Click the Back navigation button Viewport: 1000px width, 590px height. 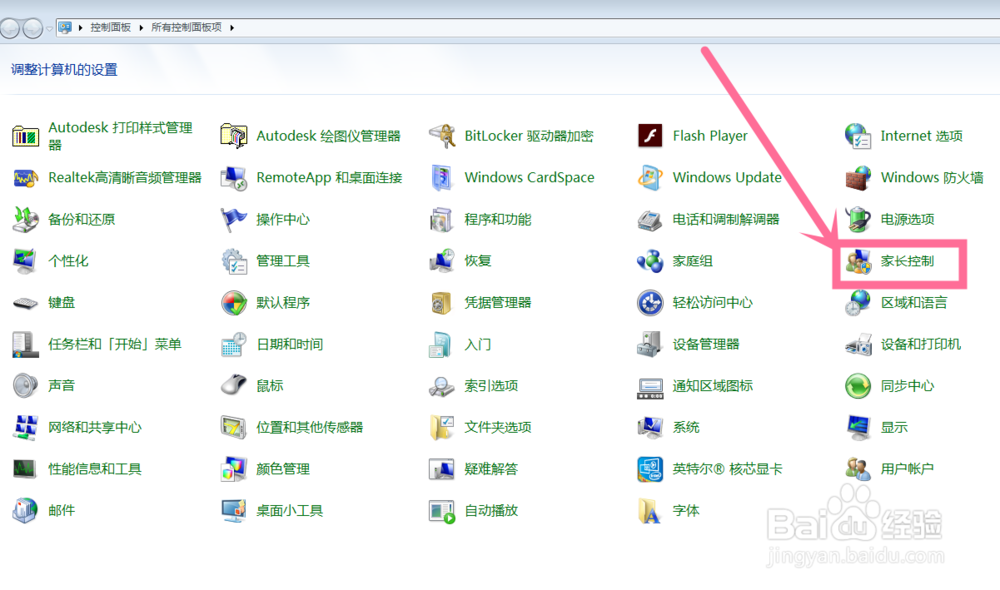point(10,28)
